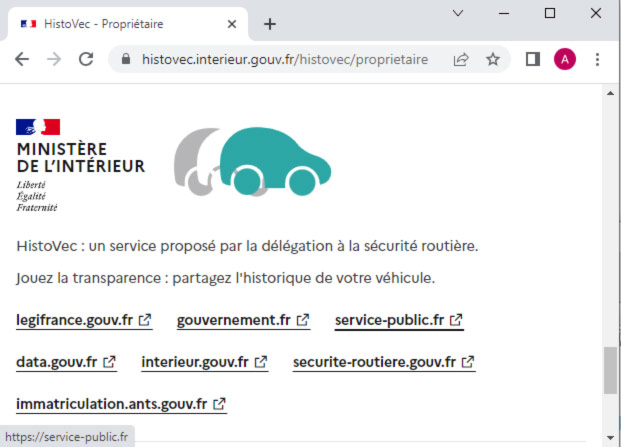This screenshot has height=447, width=621.
Task: Open the browser side panel
Action: coord(533,59)
